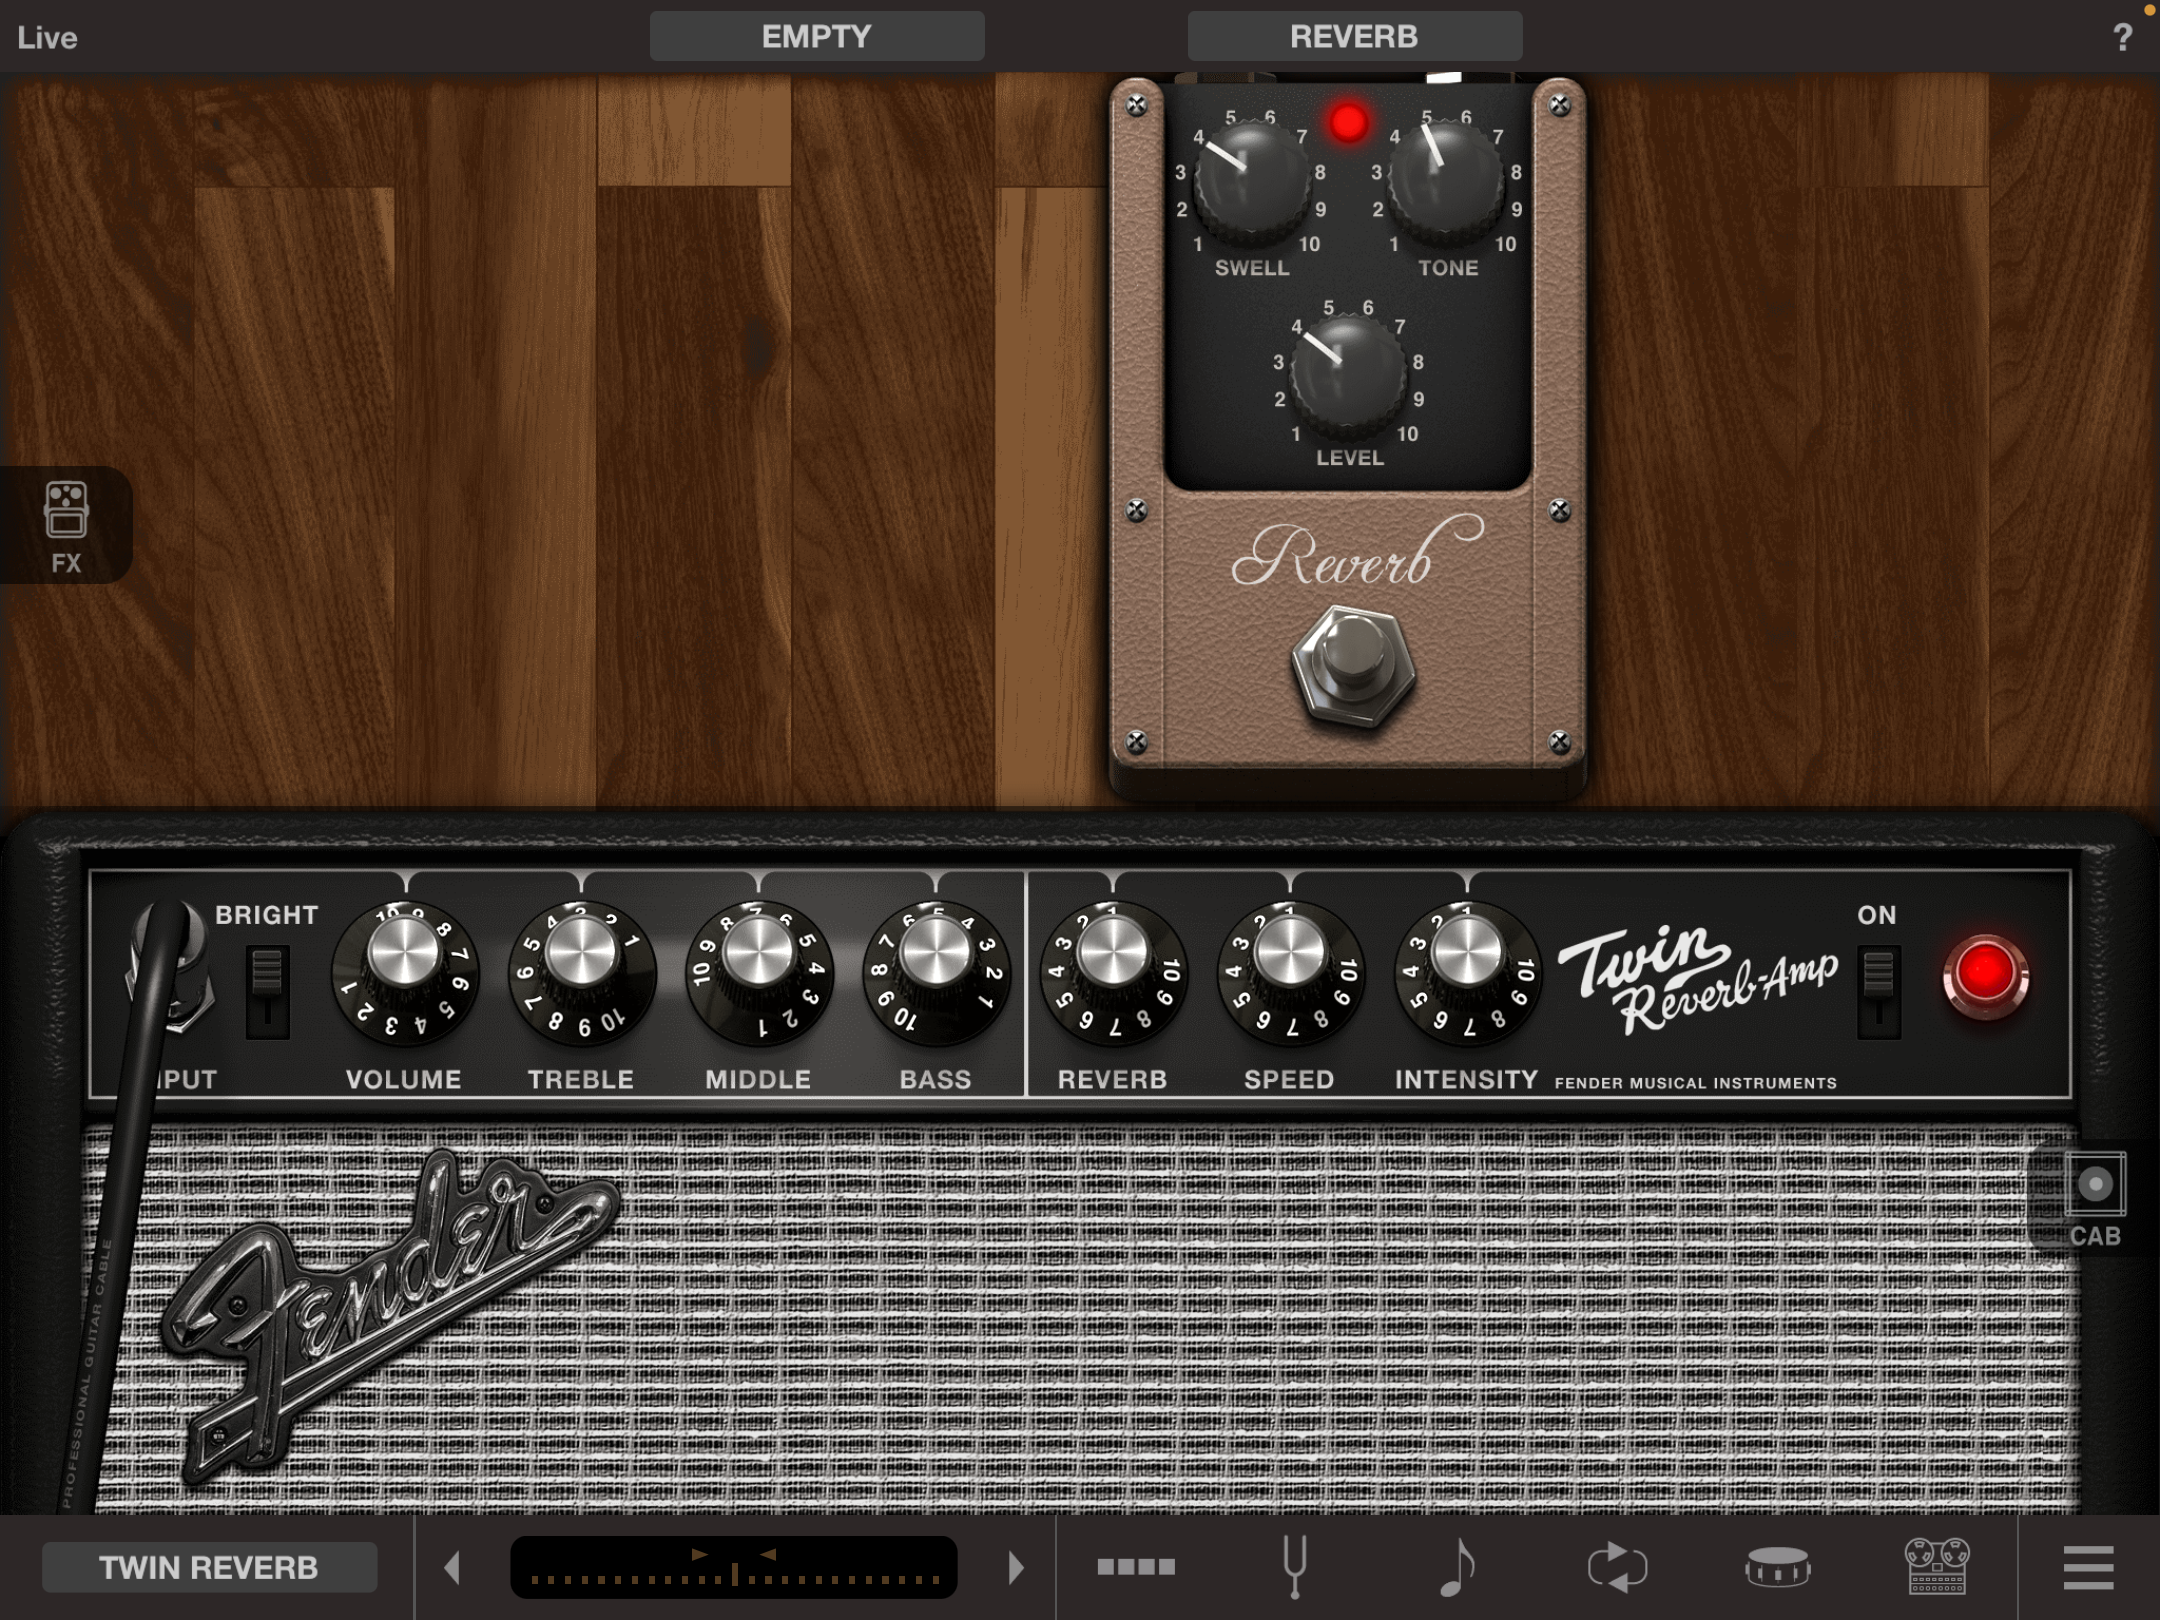Click the TONE knob on the pedal
The height and width of the screenshot is (1620, 2160).
tap(1446, 182)
